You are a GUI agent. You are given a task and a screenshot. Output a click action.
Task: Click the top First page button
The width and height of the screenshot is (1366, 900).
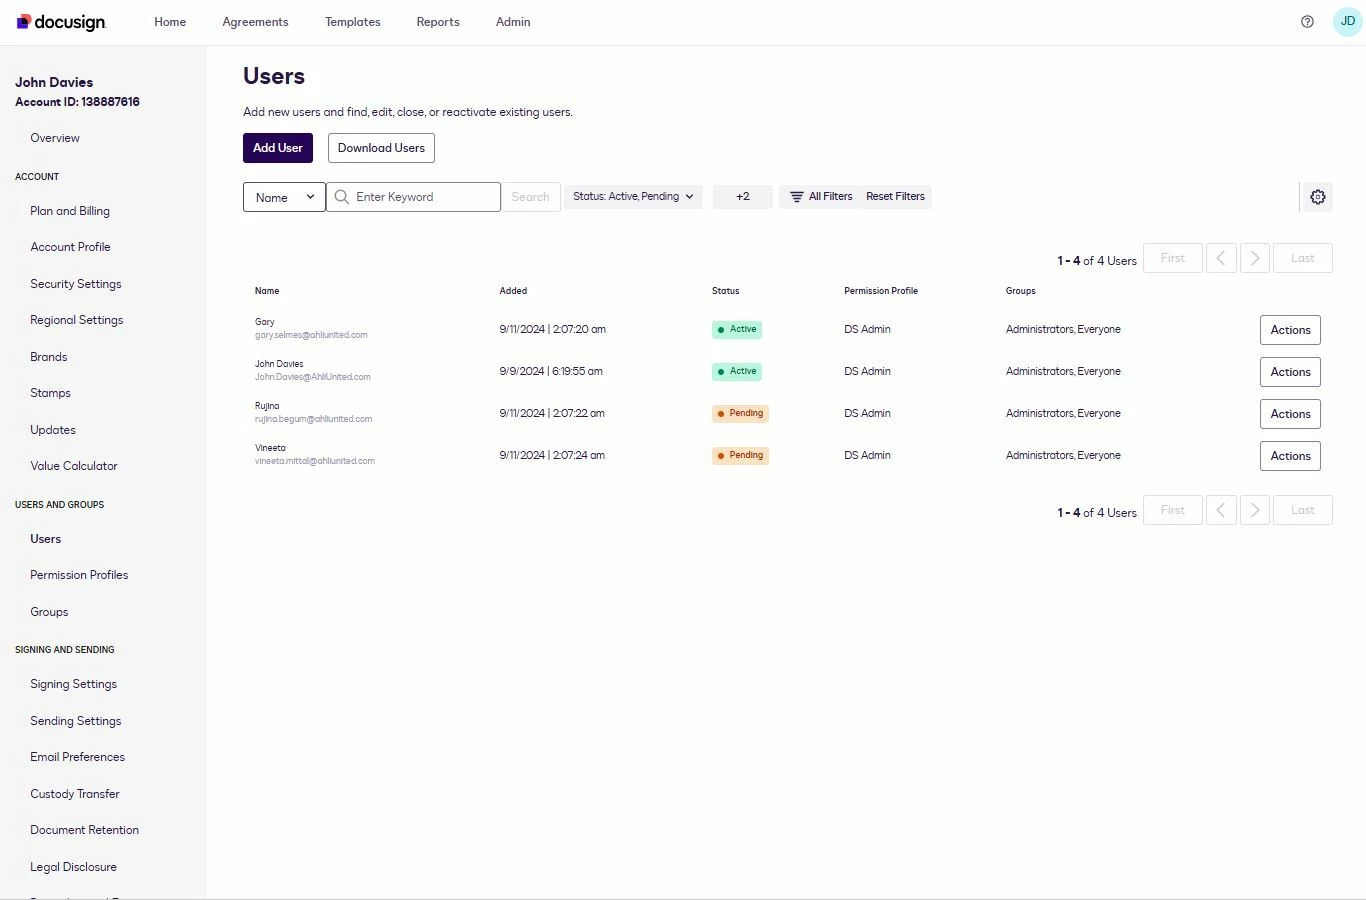point(1173,258)
